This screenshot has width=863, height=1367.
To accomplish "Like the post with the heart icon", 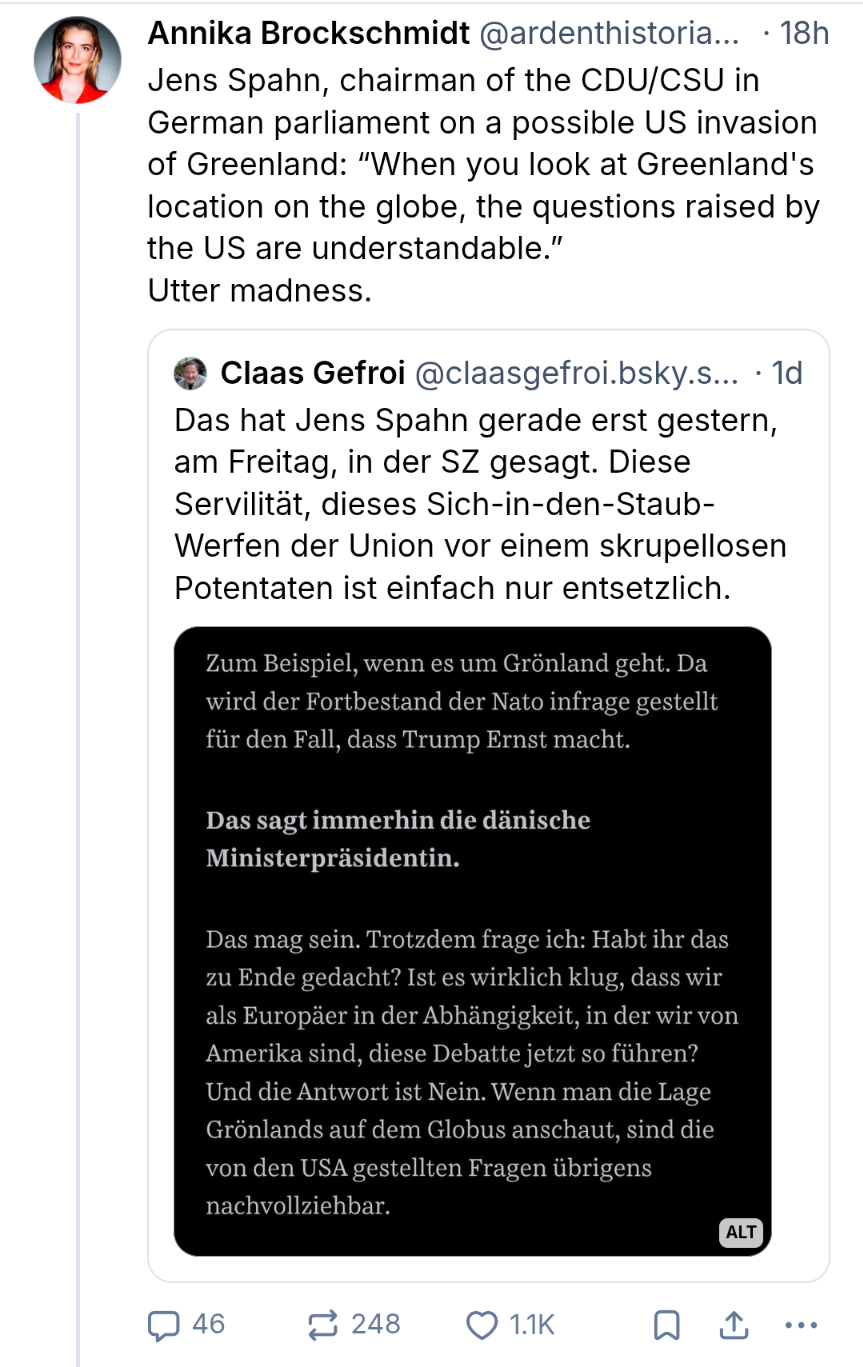I will click(482, 1325).
